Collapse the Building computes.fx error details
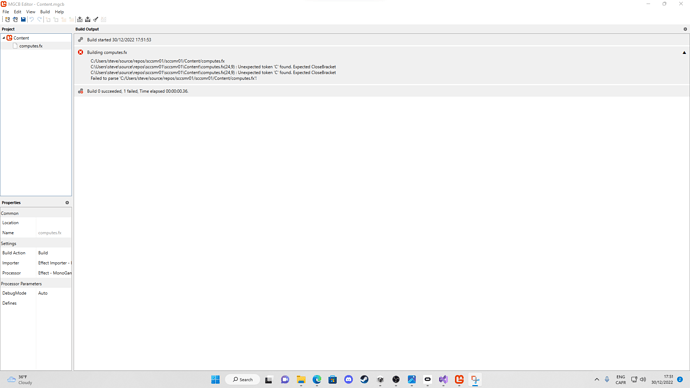The image size is (690, 388). coord(684,53)
